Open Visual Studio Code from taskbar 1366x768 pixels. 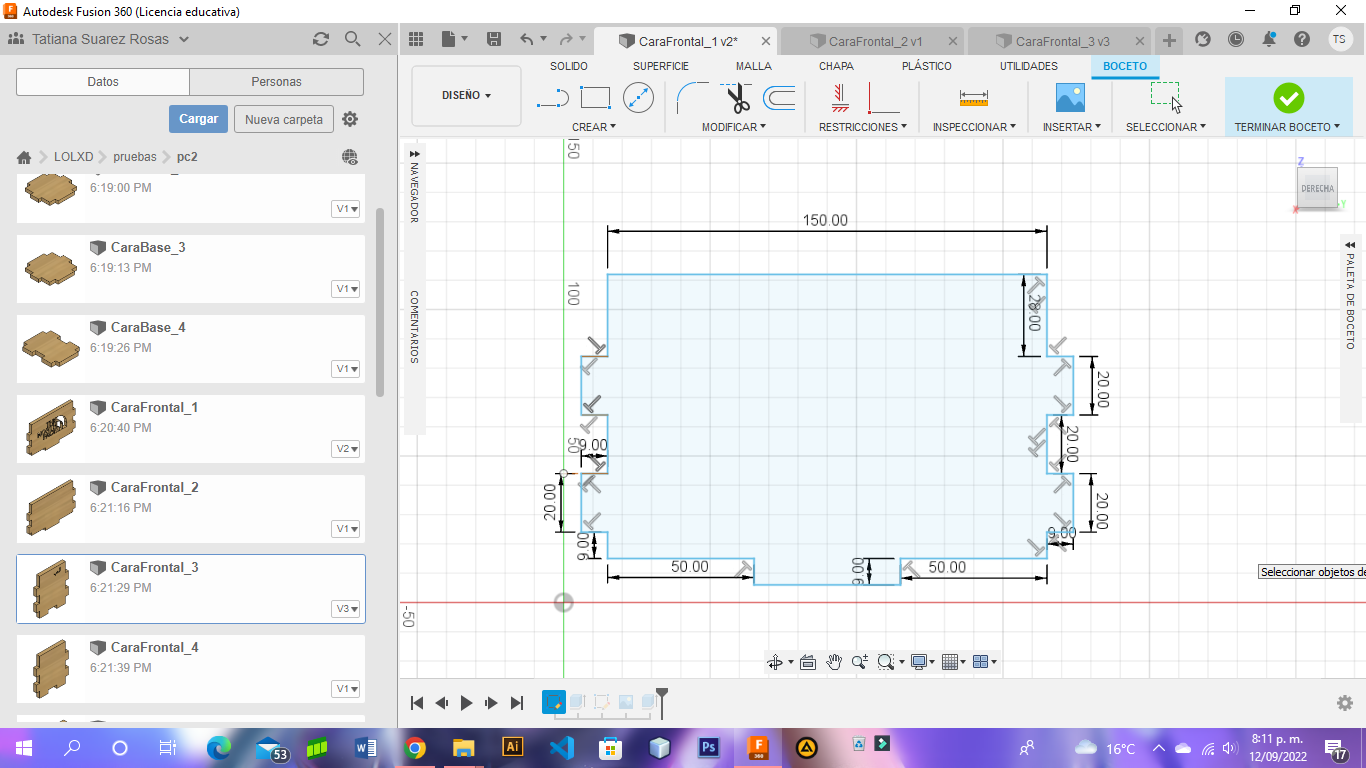click(562, 747)
